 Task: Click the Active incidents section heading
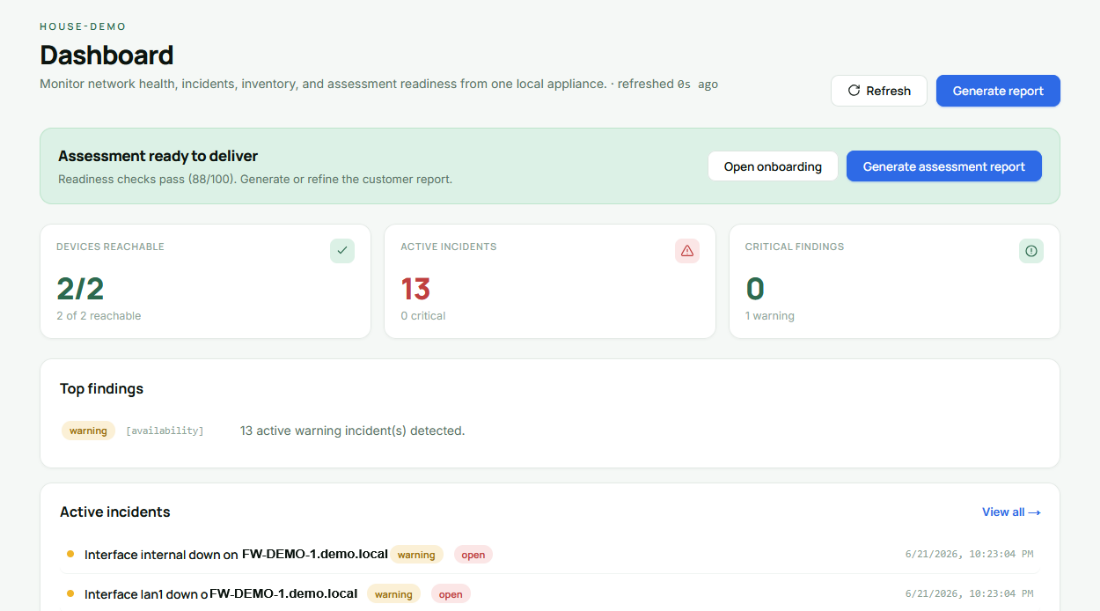pos(115,512)
